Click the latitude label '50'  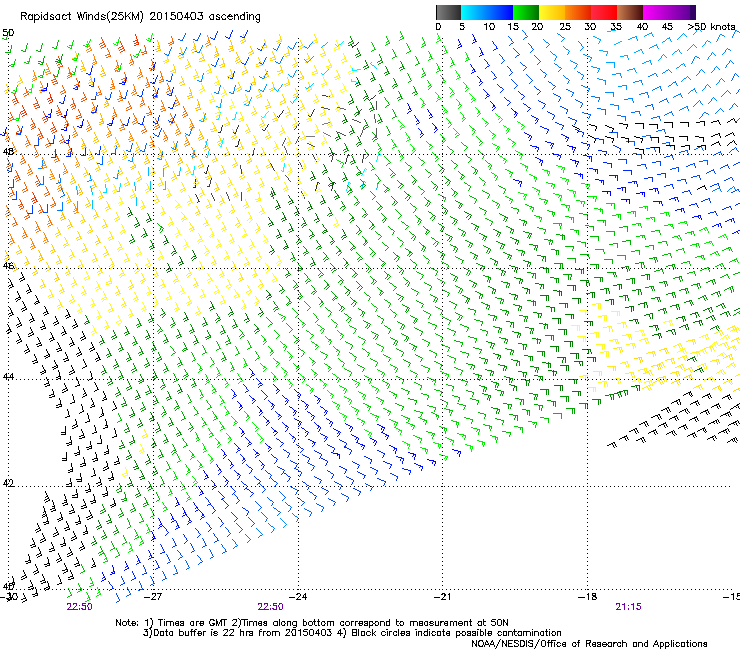click(x=8, y=33)
